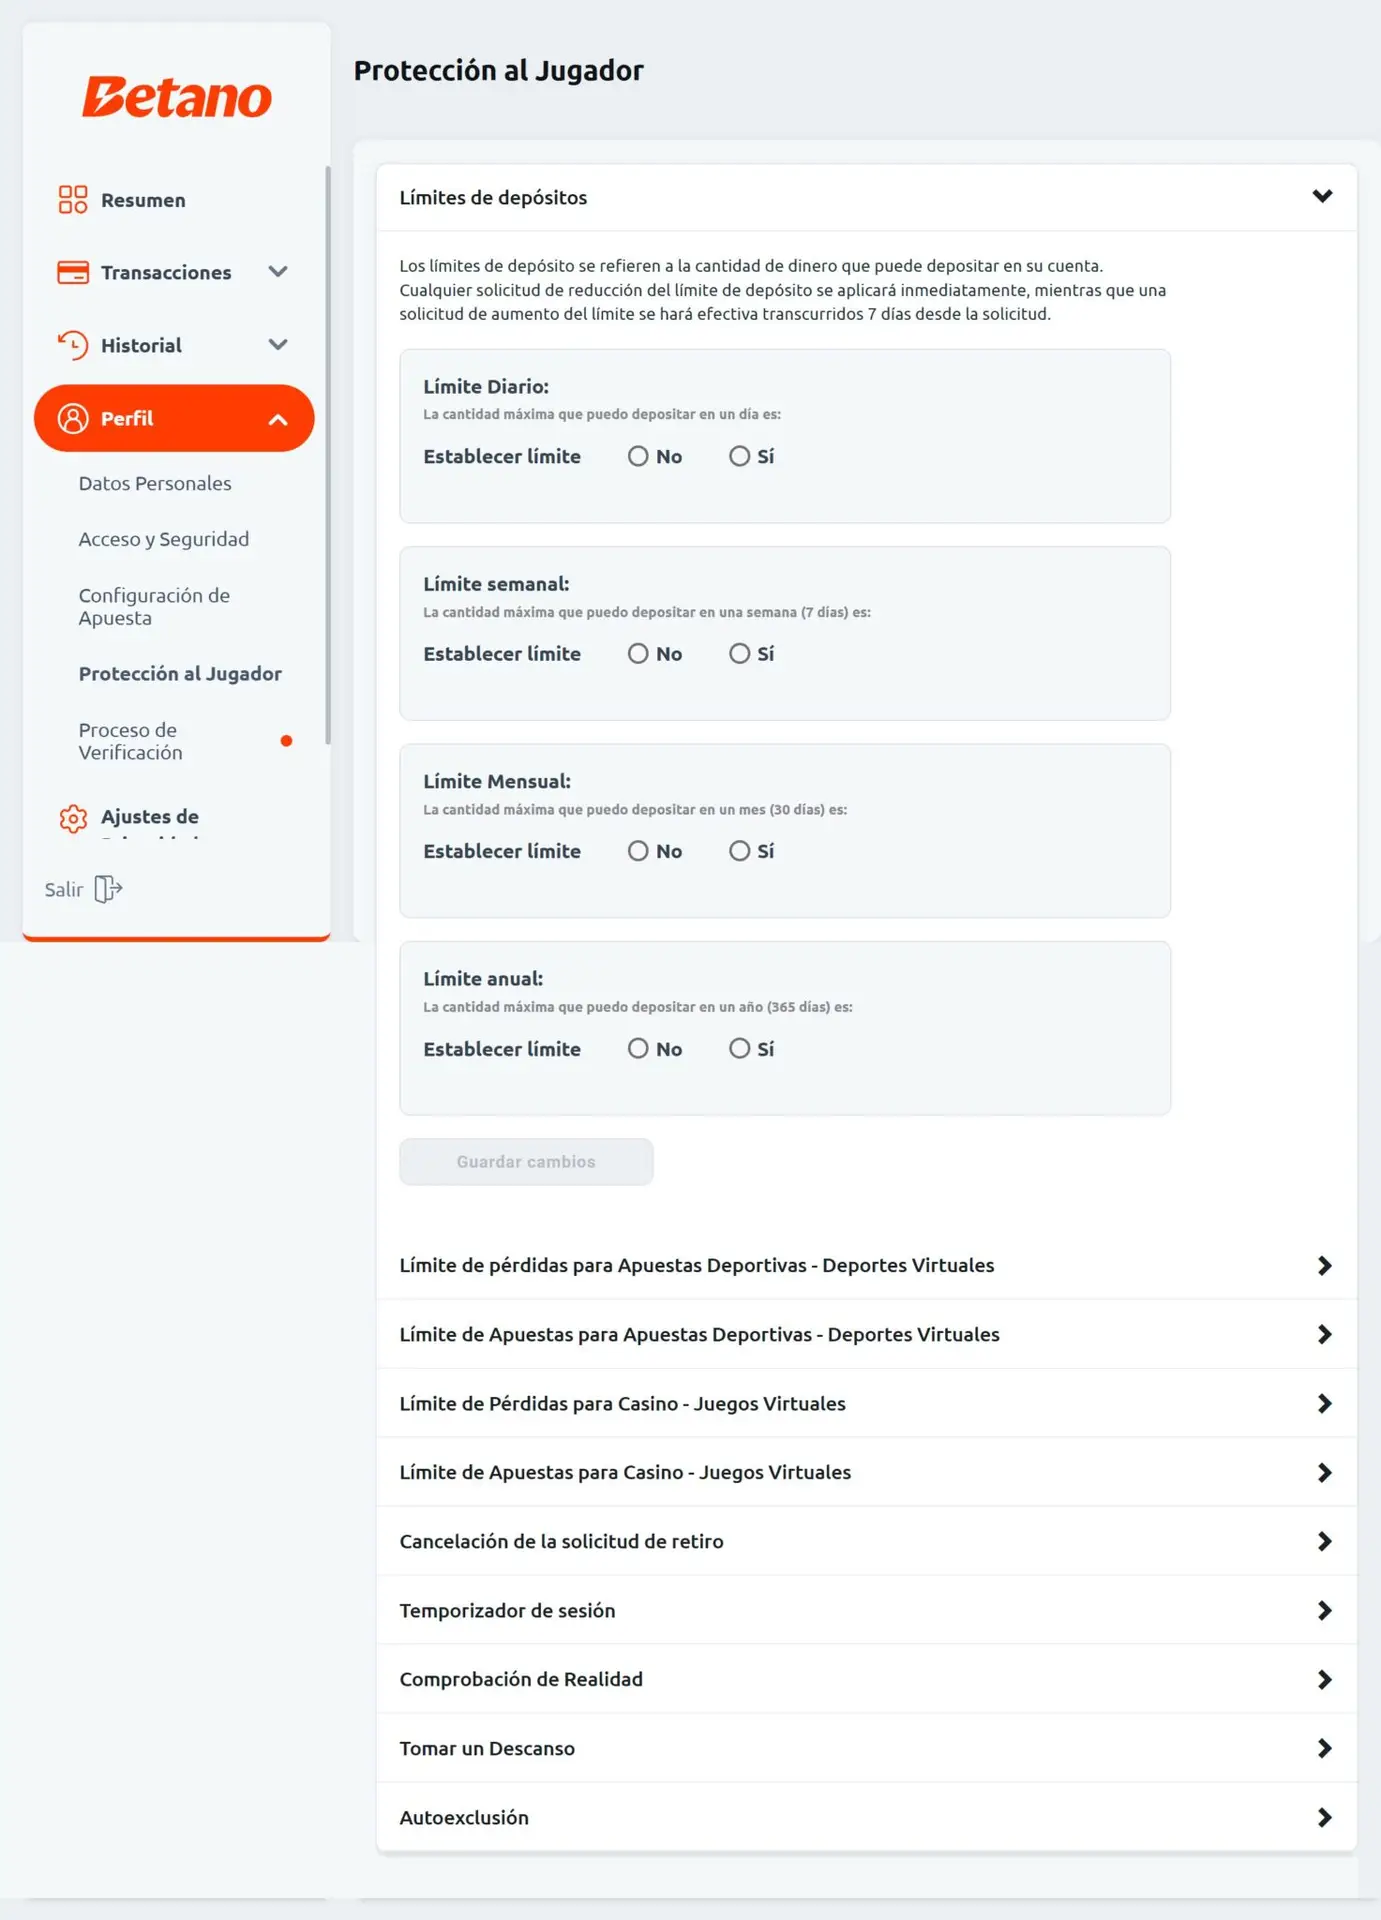The height and width of the screenshot is (1920, 1381).
Task: Click the Historial clock icon
Action: coord(72,345)
